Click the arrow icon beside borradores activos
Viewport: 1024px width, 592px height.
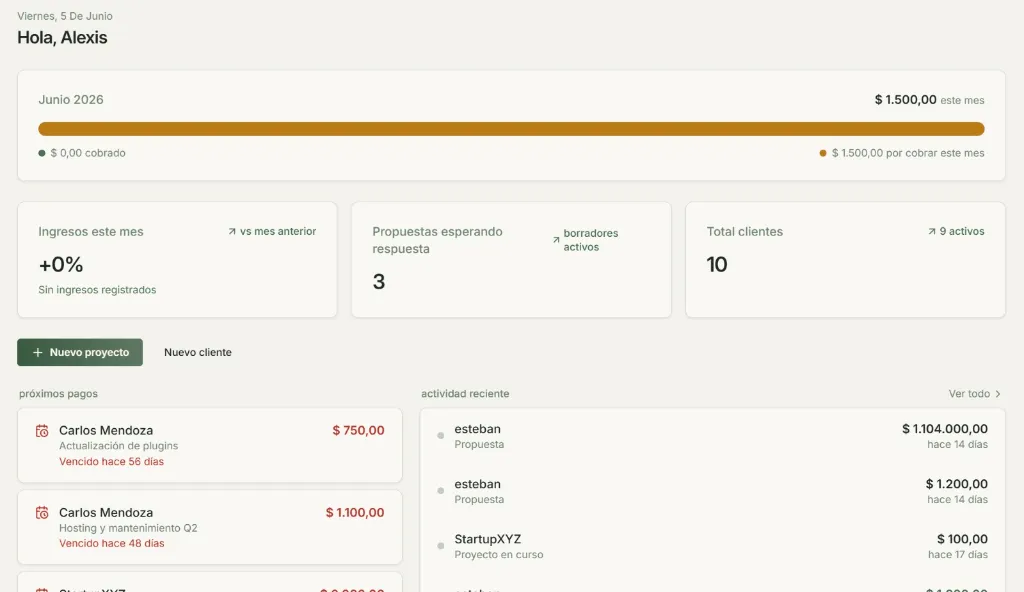[556, 240]
